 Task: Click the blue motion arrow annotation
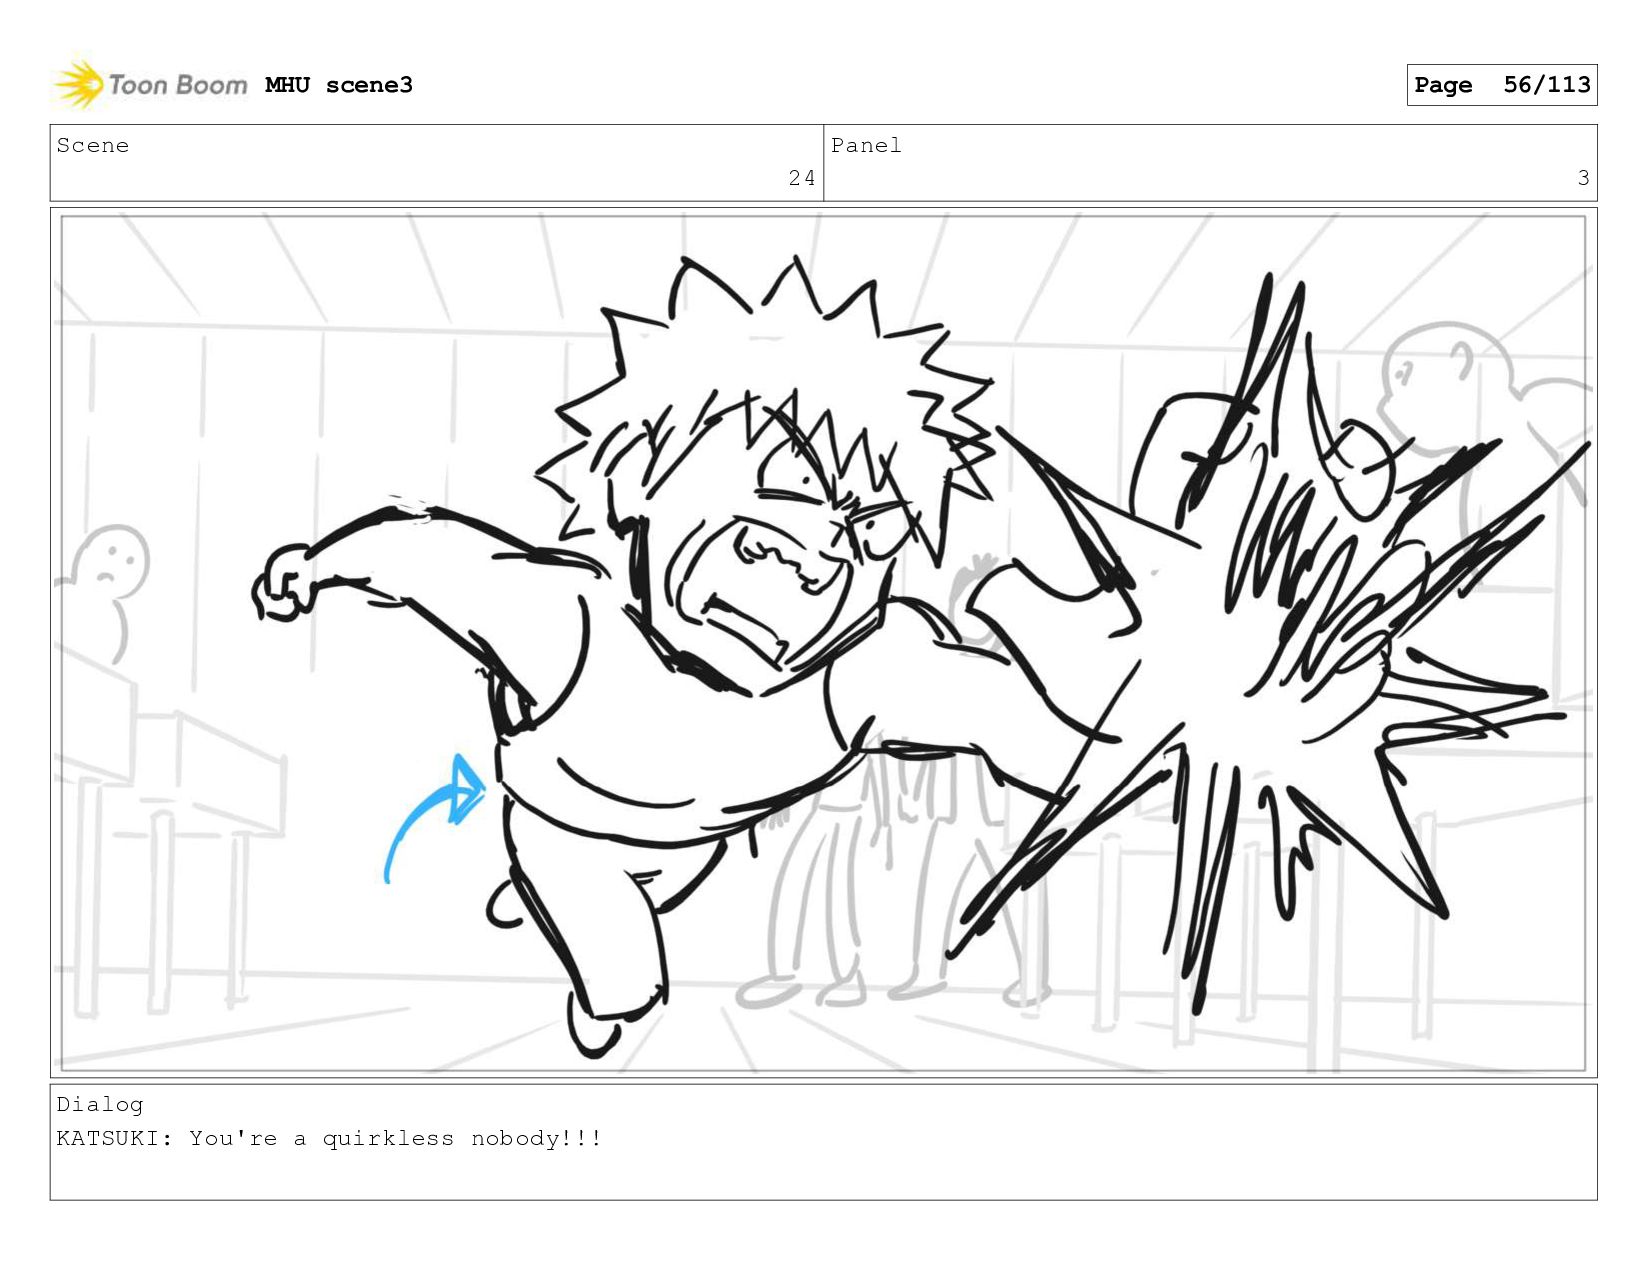click(x=435, y=818)
